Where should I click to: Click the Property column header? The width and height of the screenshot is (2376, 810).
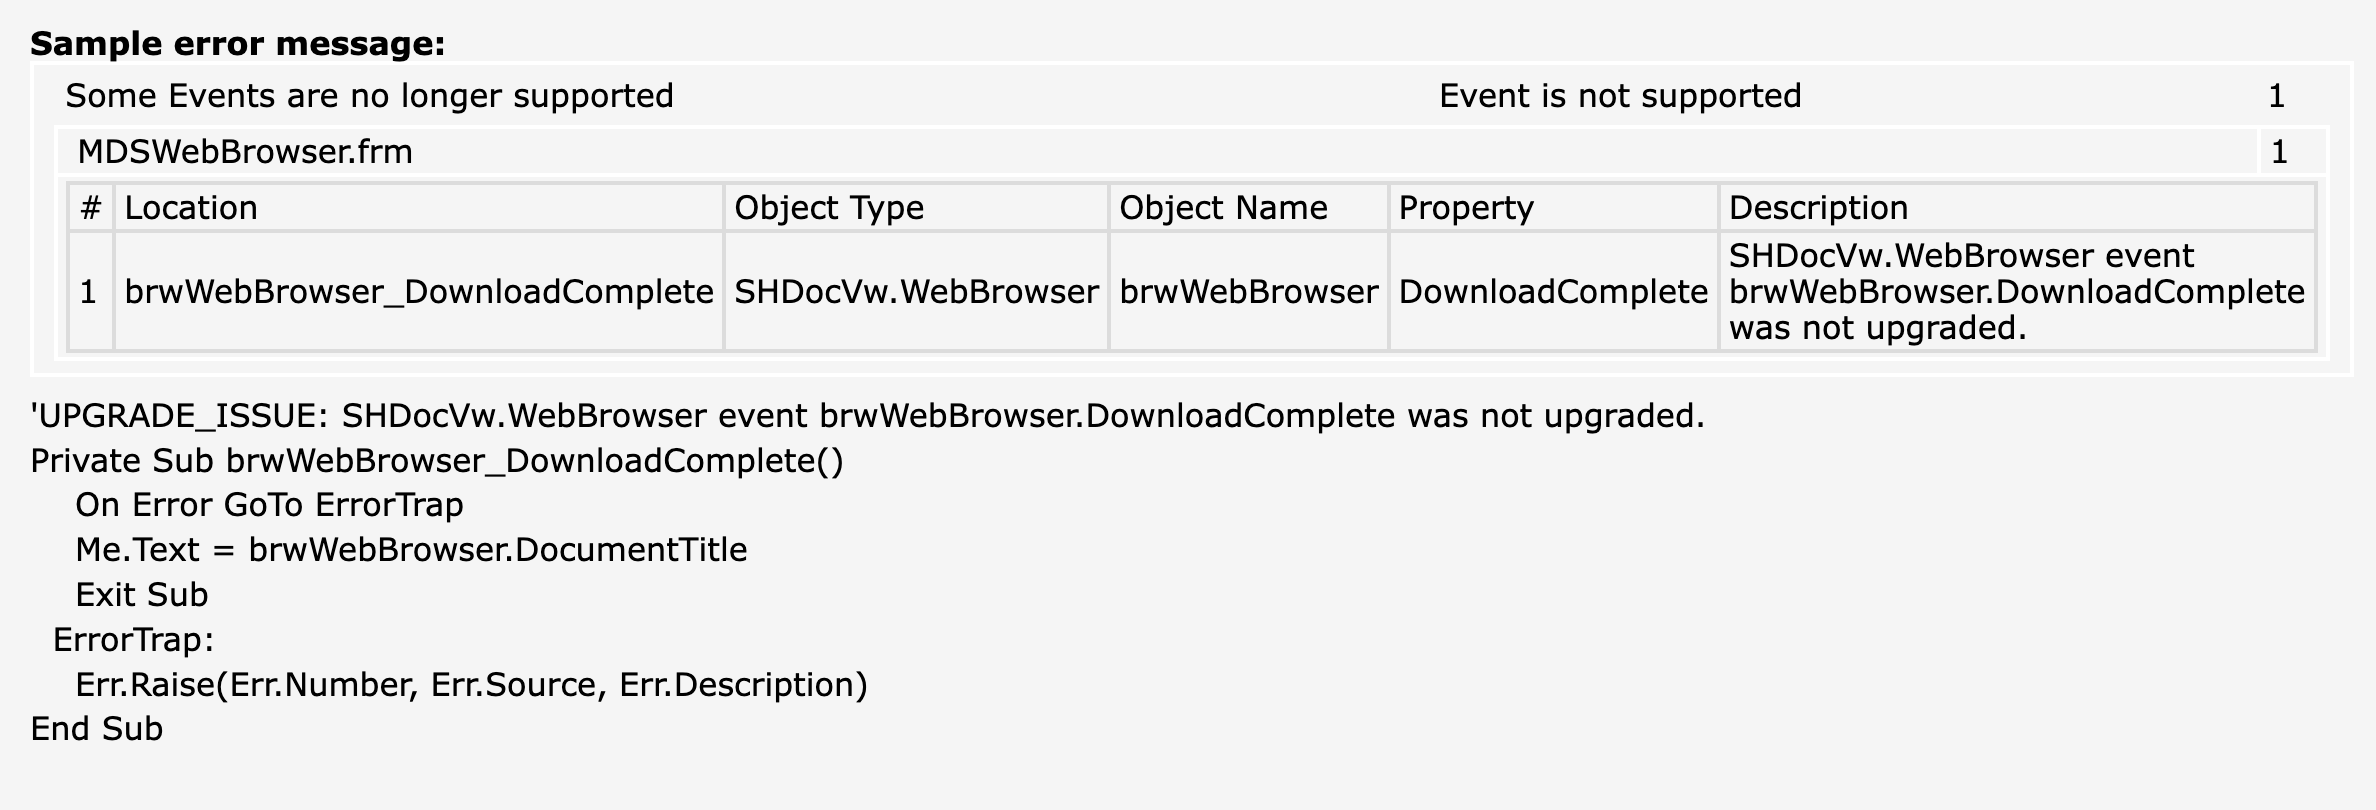click(1465, 208)
